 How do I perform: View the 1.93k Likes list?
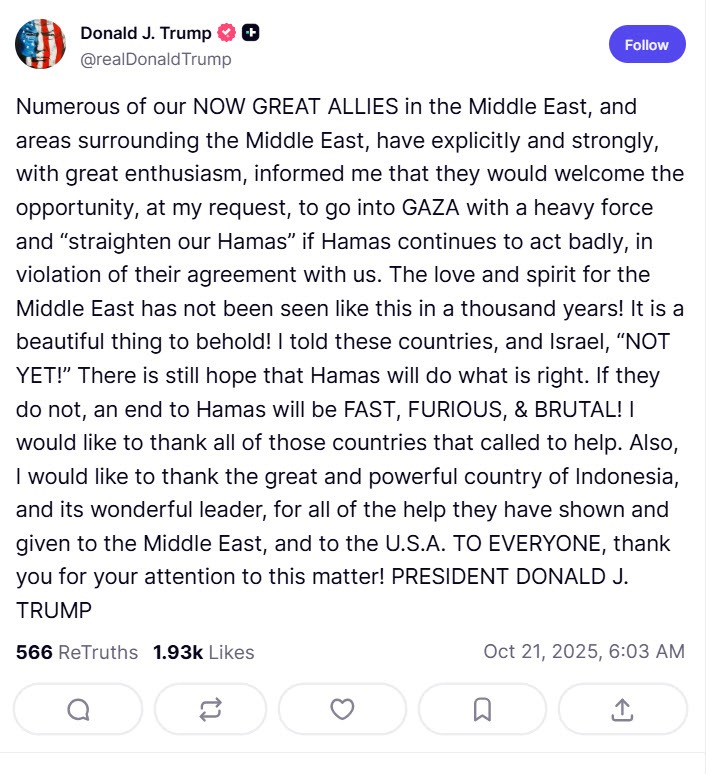click(204, 652)
